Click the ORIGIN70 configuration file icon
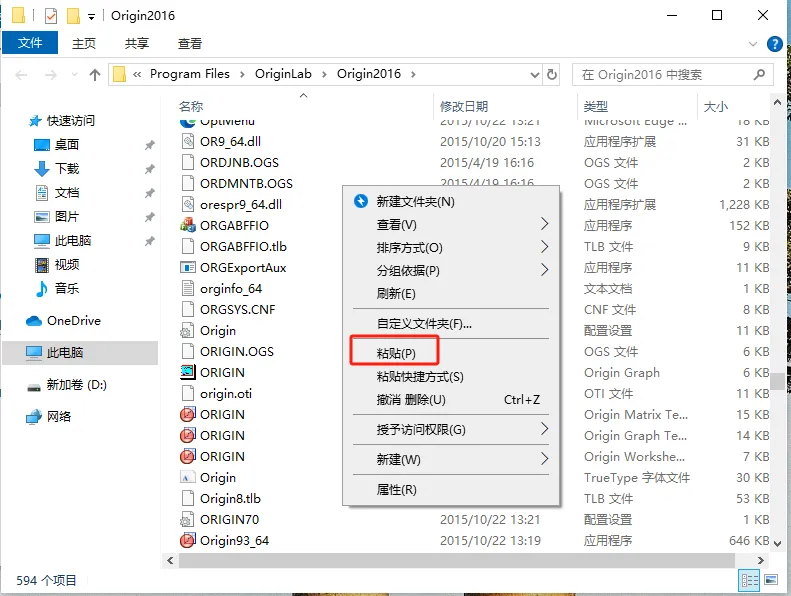 tap(188, 519)
